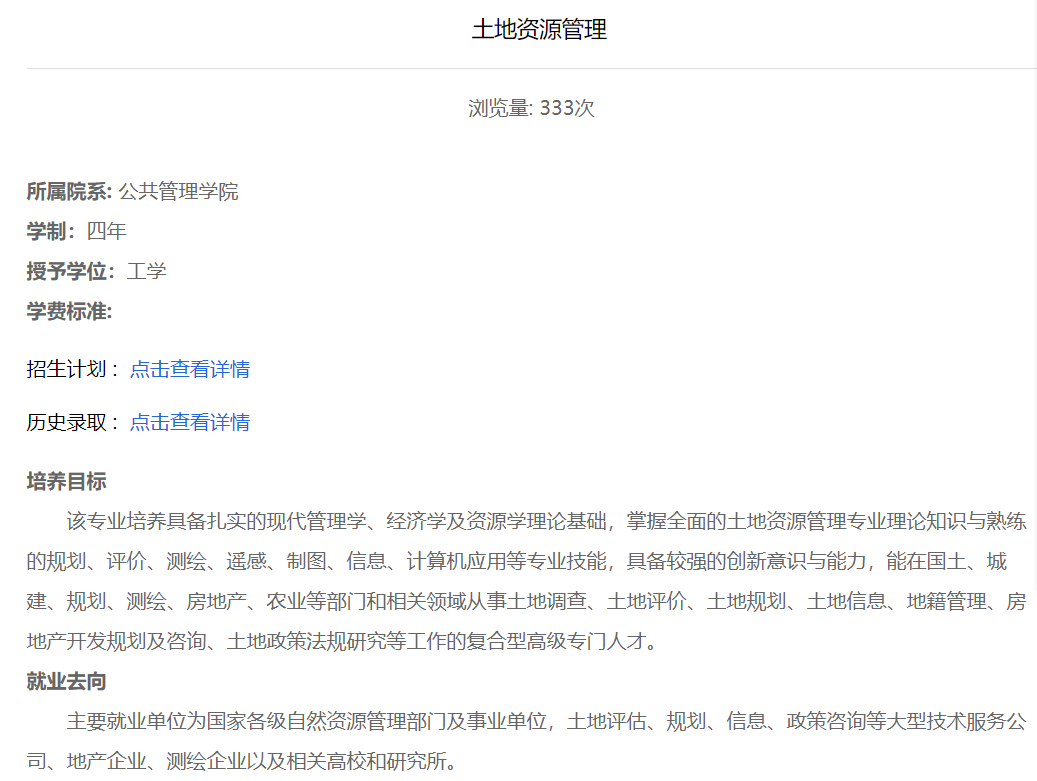
Task: Click the paragraph line starting 主要就业单位为国家
Action: point(546,721)
